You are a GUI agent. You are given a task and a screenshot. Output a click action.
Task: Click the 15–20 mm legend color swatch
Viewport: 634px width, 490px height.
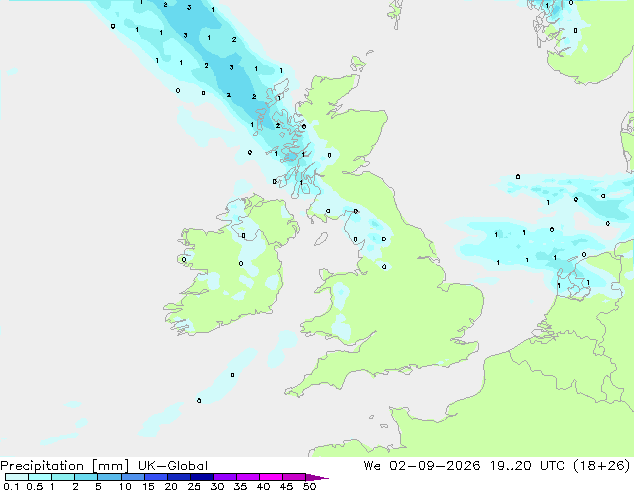coord(155,477)
